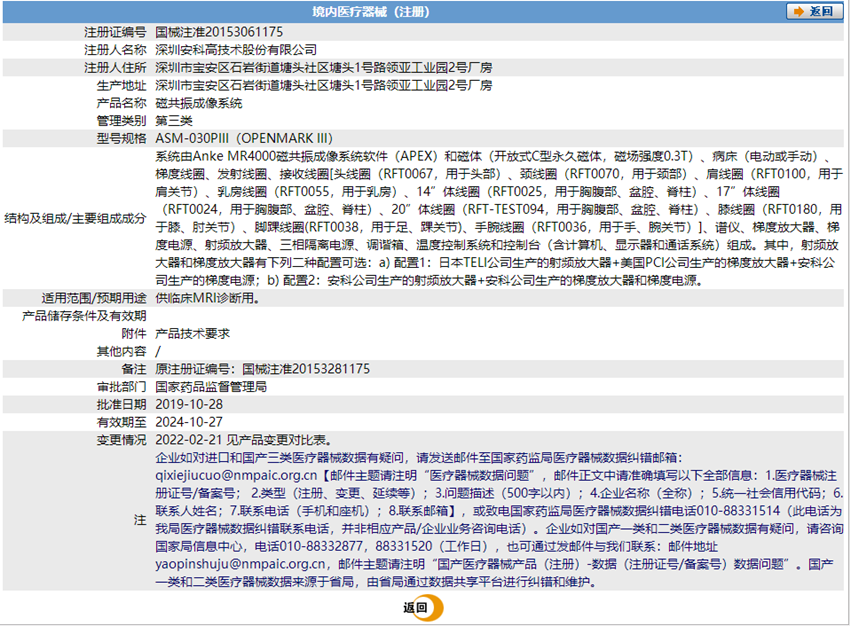
Task: Click the 有效期至 label
Action: pyautogui.click(x=121, y=422)
